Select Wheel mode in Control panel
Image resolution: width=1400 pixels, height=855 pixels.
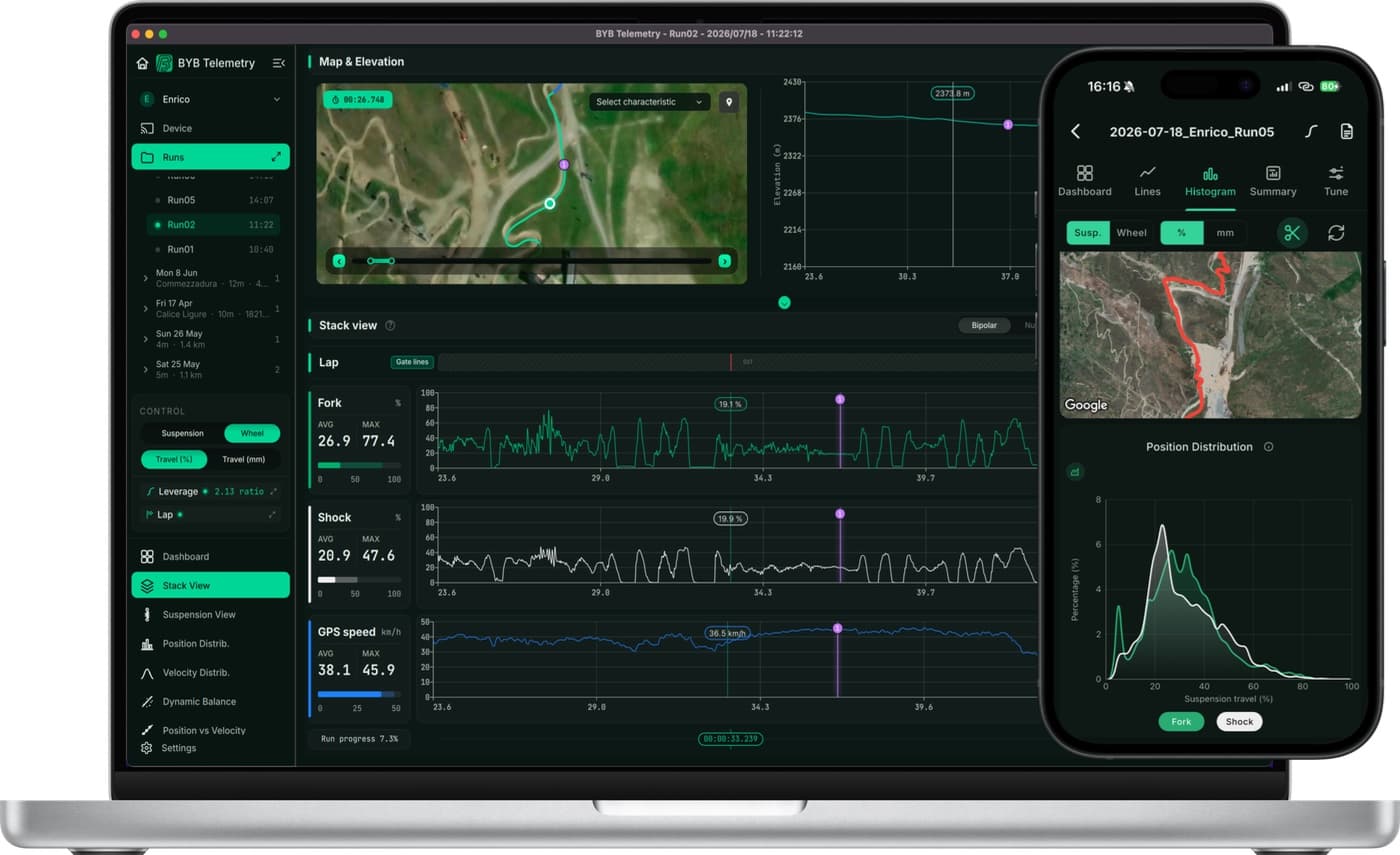[252, 433]
